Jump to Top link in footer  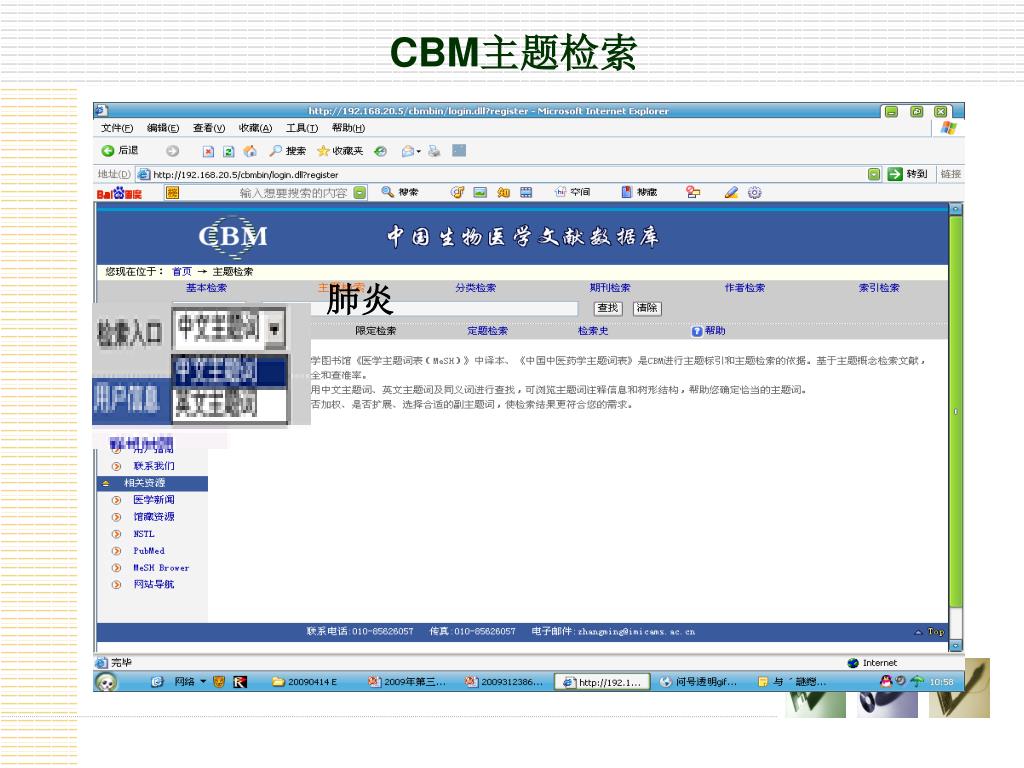pos(930,632)
